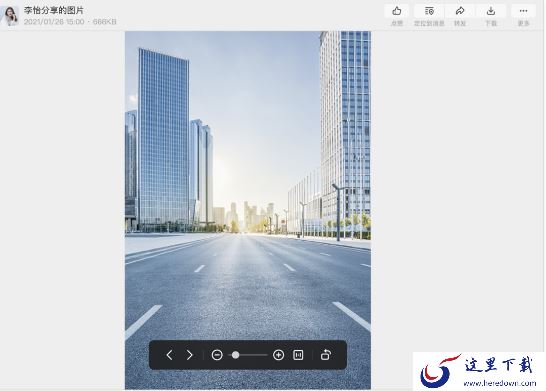This screenshot has height=391, width=546.
Task: Click the title '李怡分享的图片'
Action: coord(54,10)
